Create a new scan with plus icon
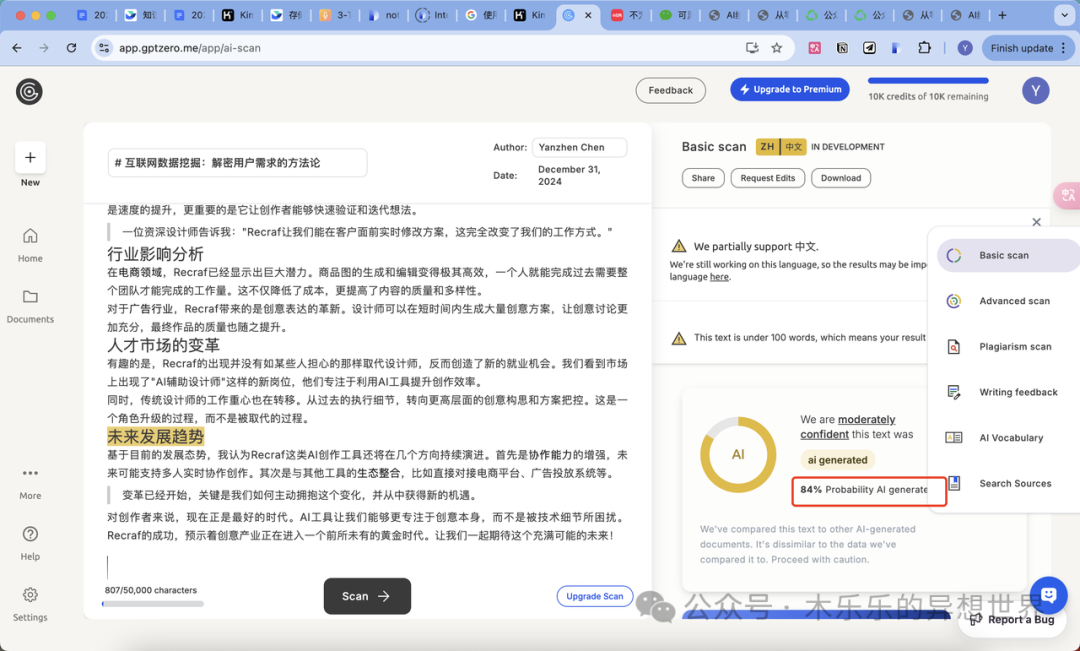 point(30,157)
